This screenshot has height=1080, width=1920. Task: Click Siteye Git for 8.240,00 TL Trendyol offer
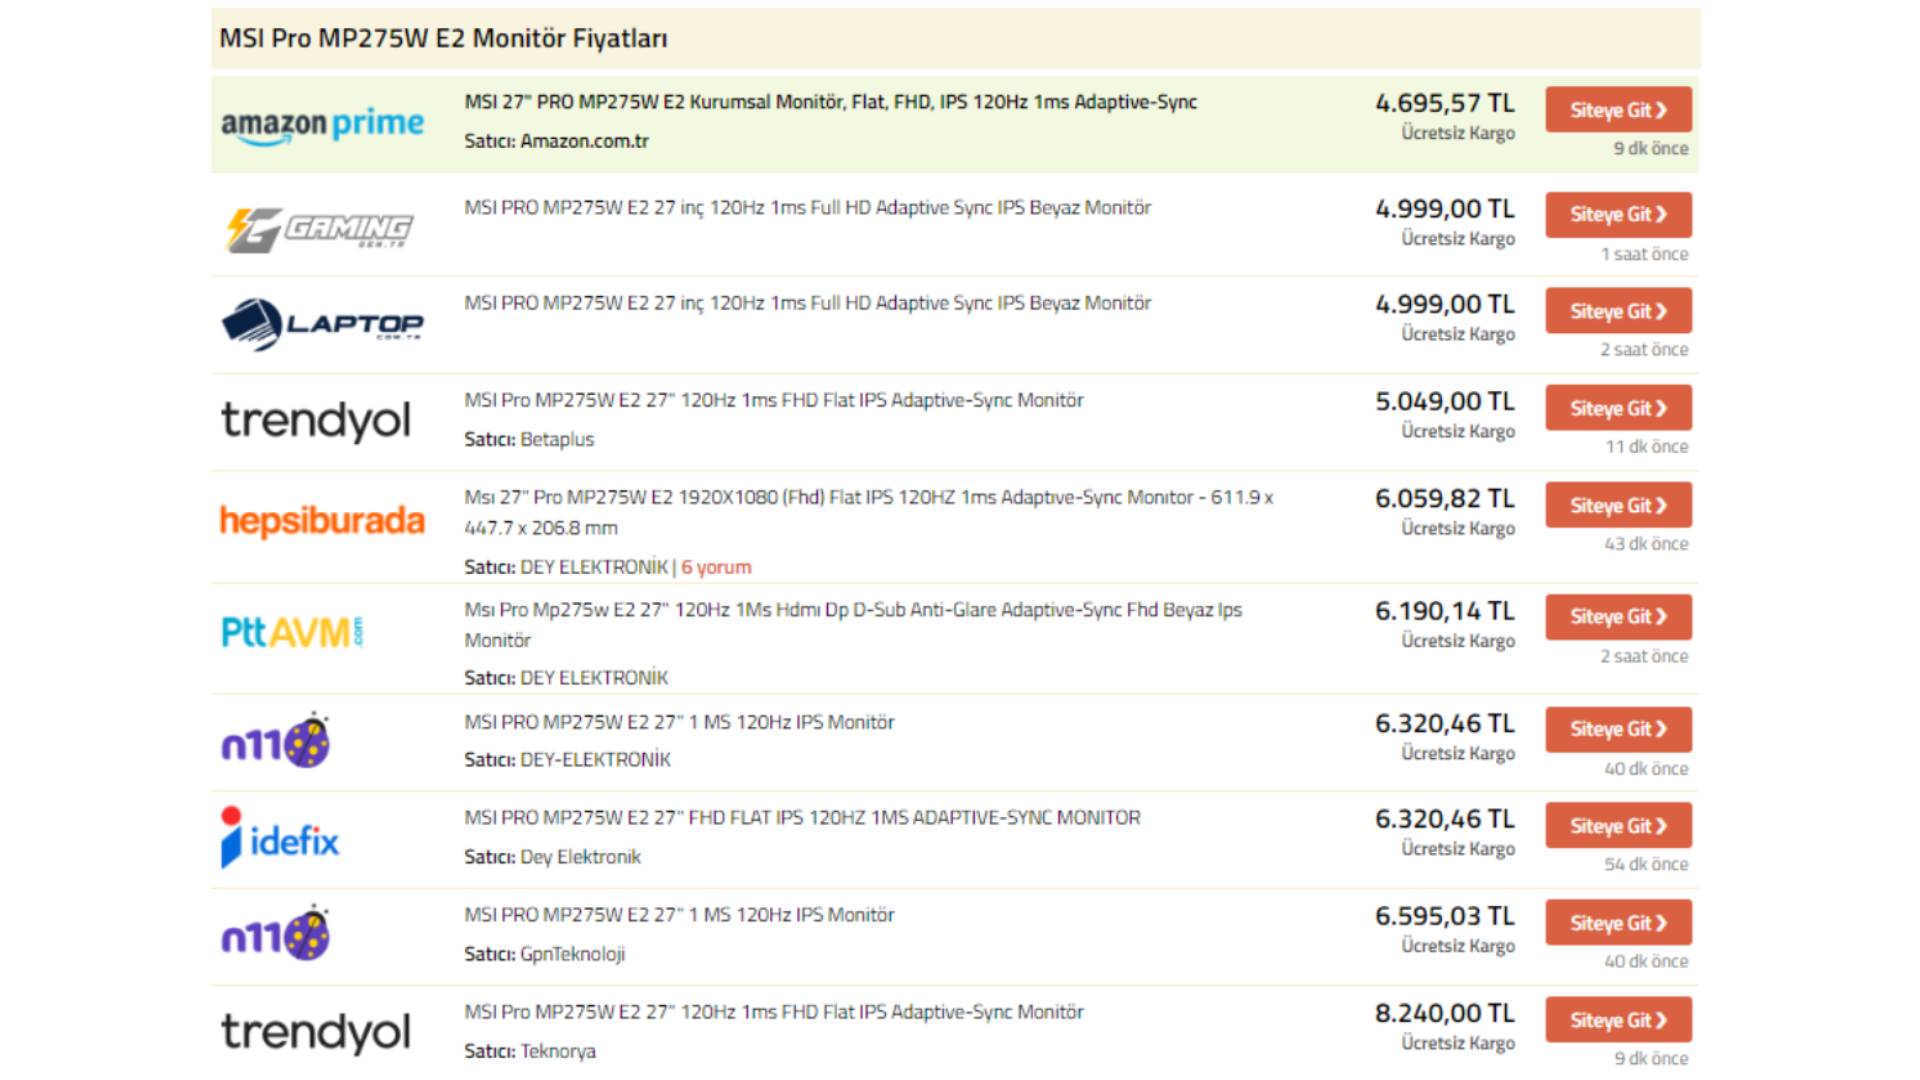click(1618, 1020)
